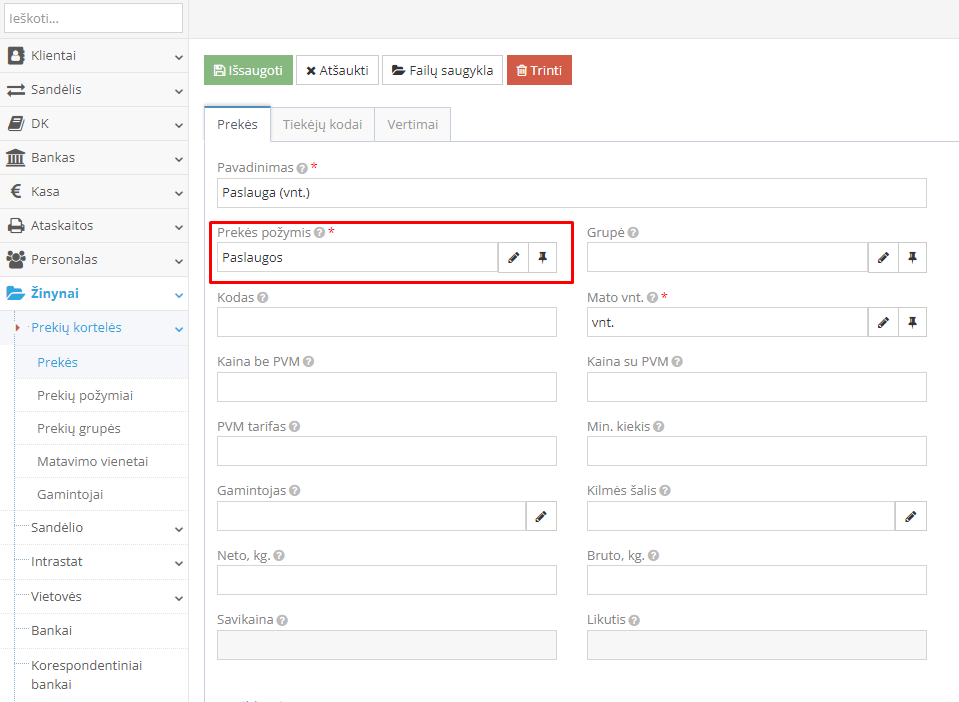Screen dimensions: 959x702
Task: Click into the PVM tarifas field
Action: pyautogui.click(x=387, y=451)
